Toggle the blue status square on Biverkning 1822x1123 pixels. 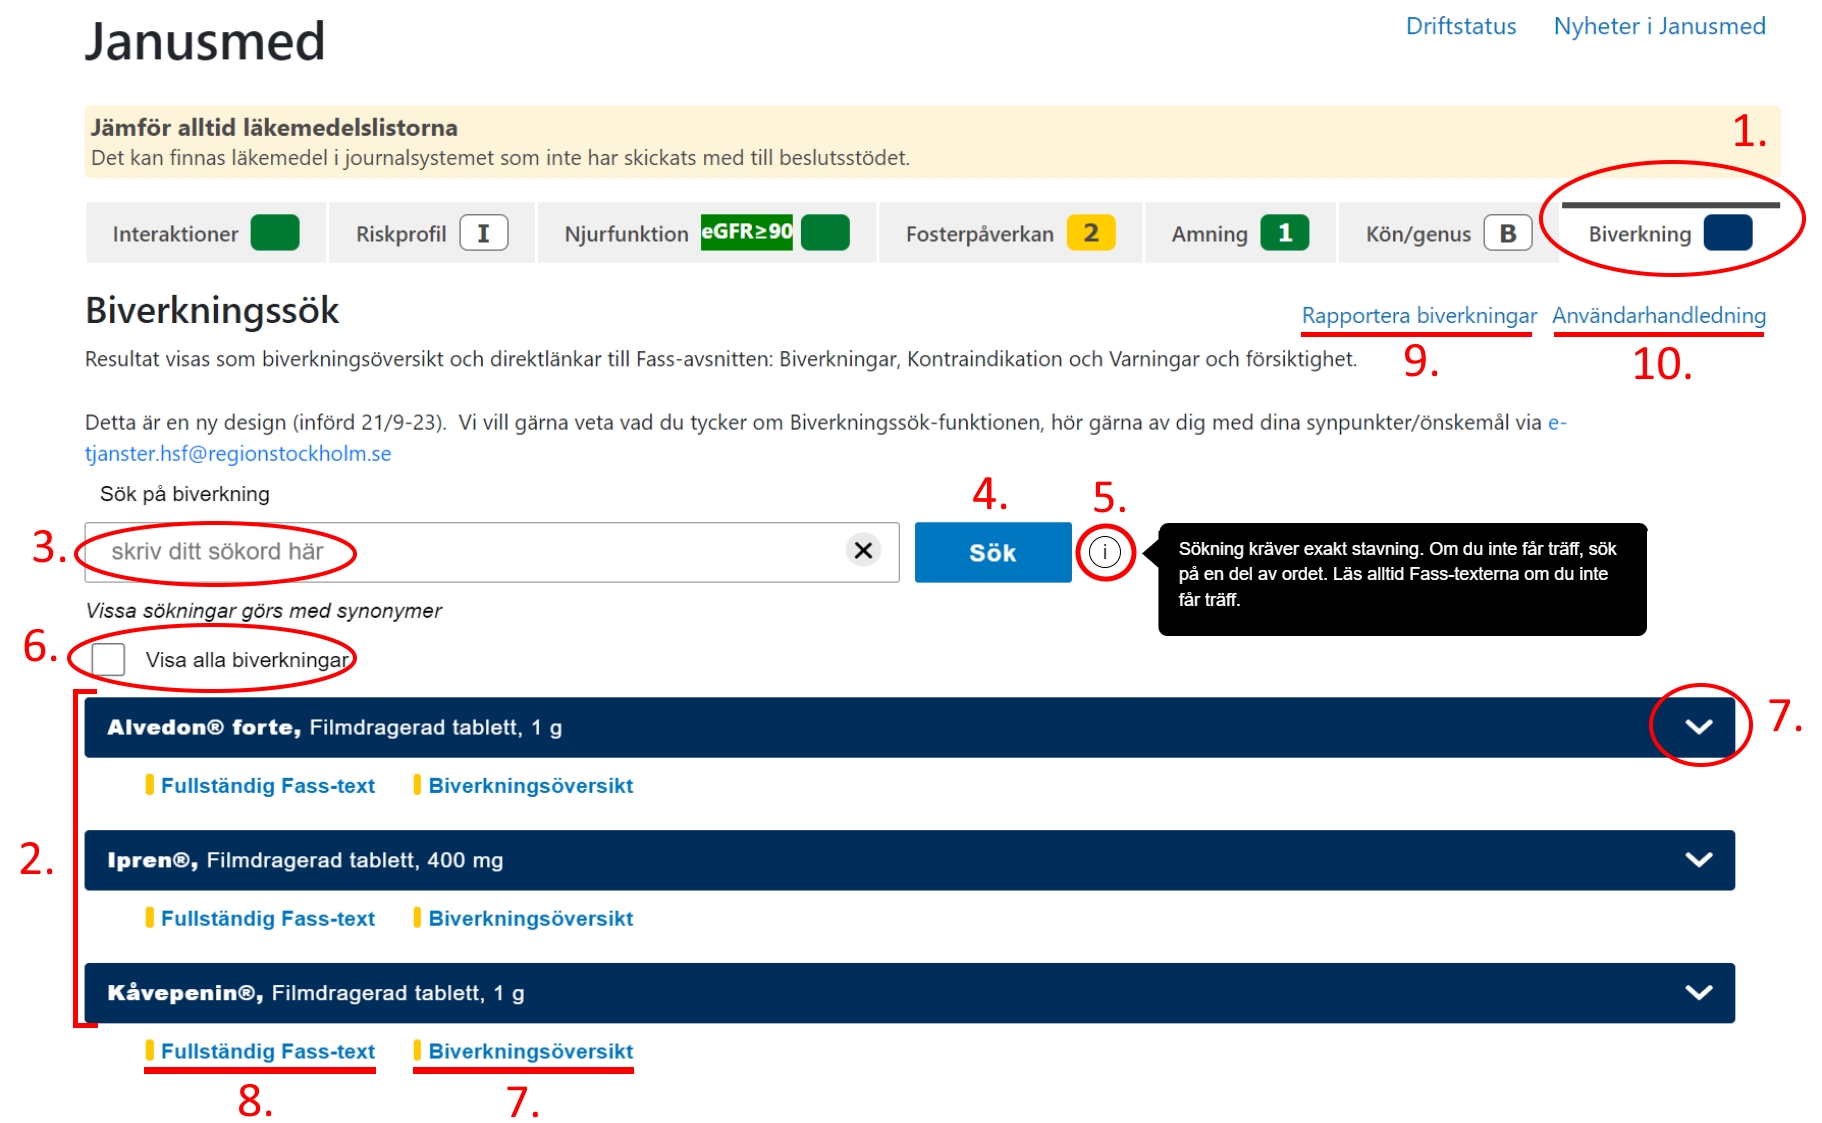[1727, 233]
